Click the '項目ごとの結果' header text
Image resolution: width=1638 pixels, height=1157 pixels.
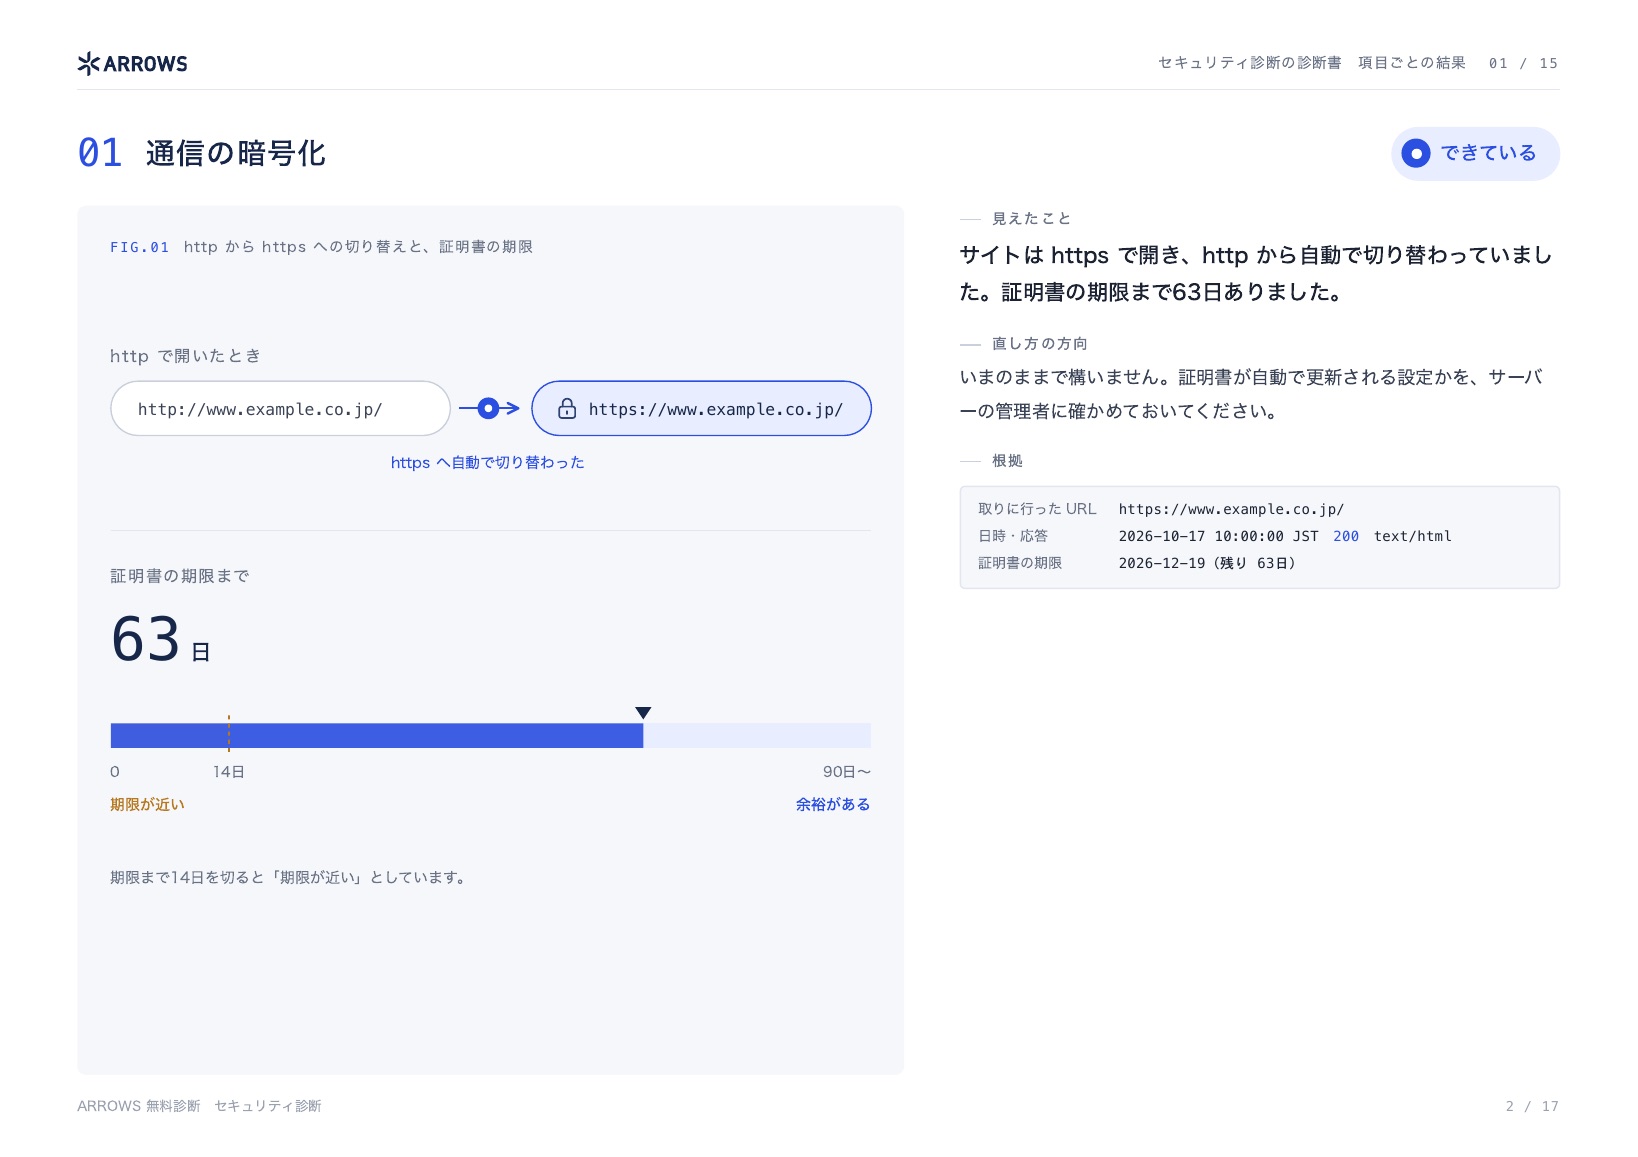[1412, 63]
